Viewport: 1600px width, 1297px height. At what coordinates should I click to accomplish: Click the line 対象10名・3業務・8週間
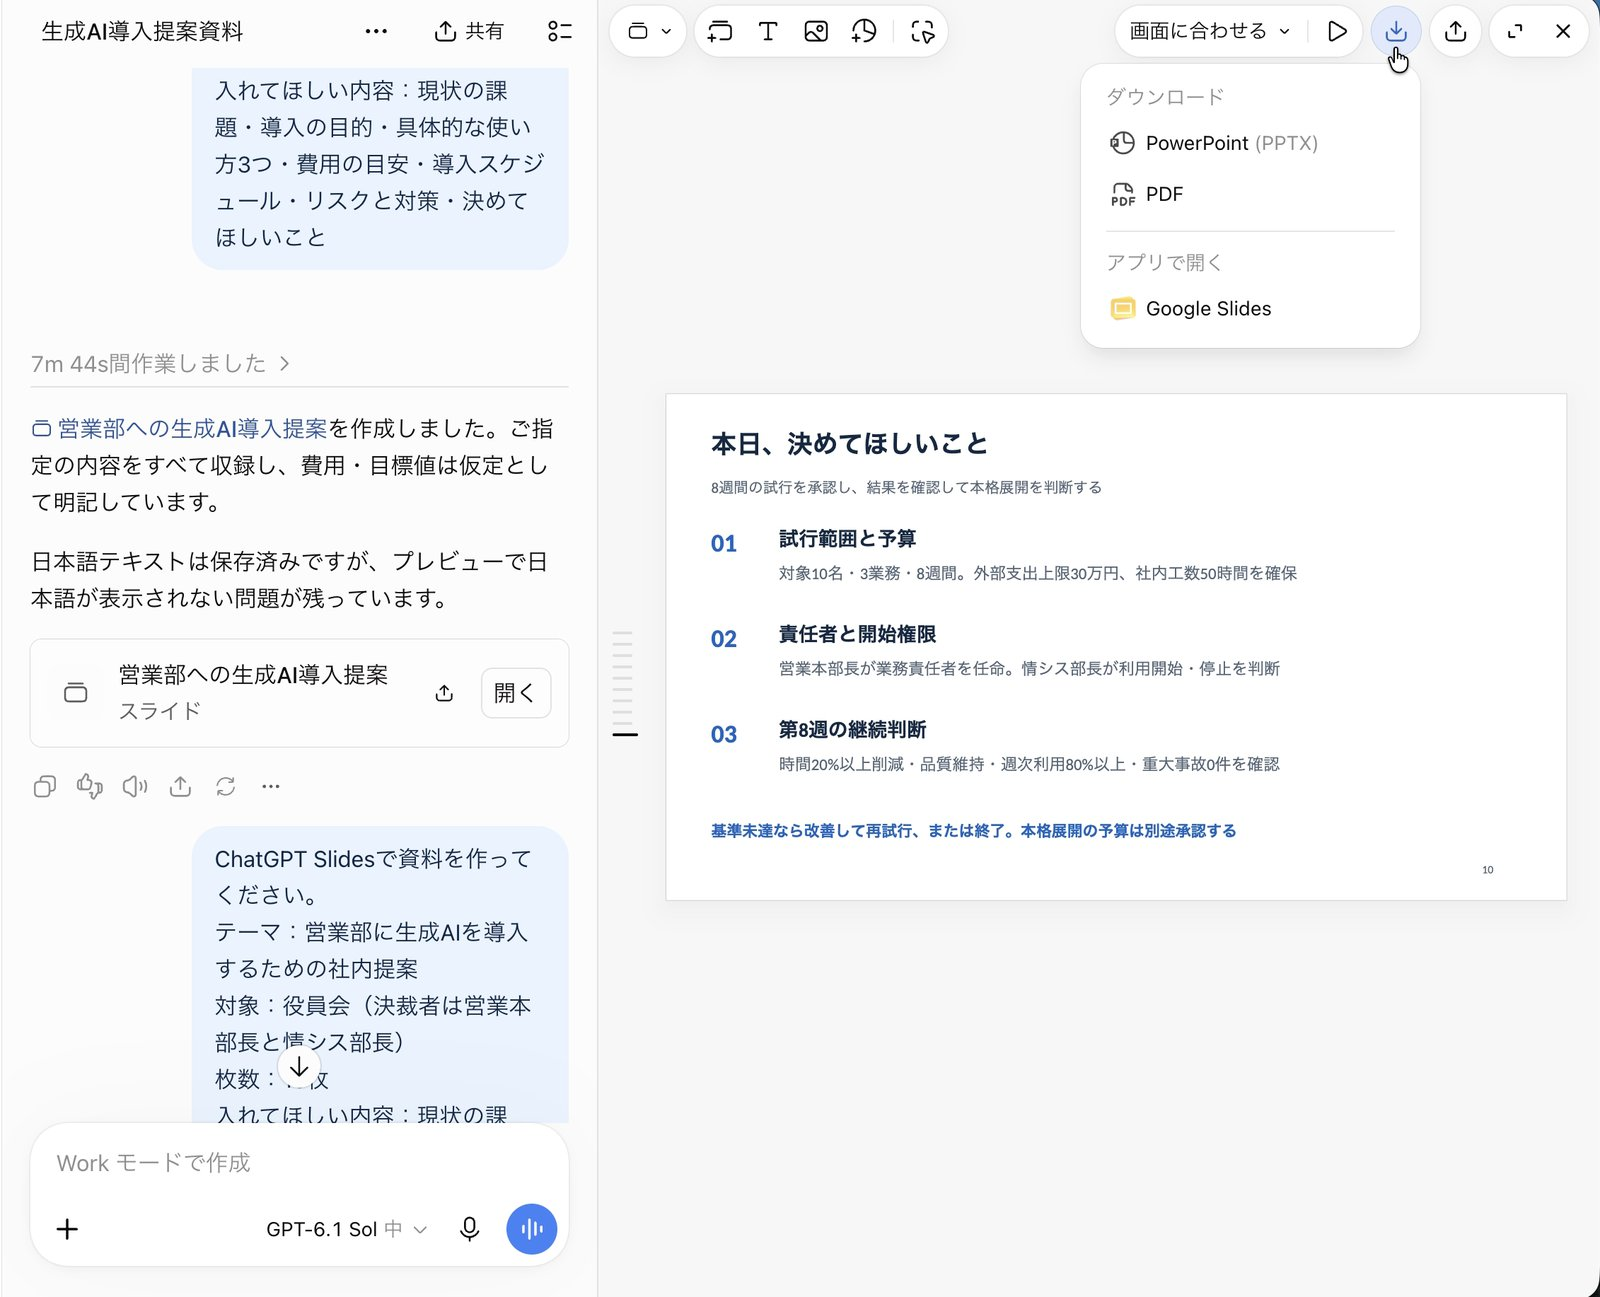[x=1038, y=573]
